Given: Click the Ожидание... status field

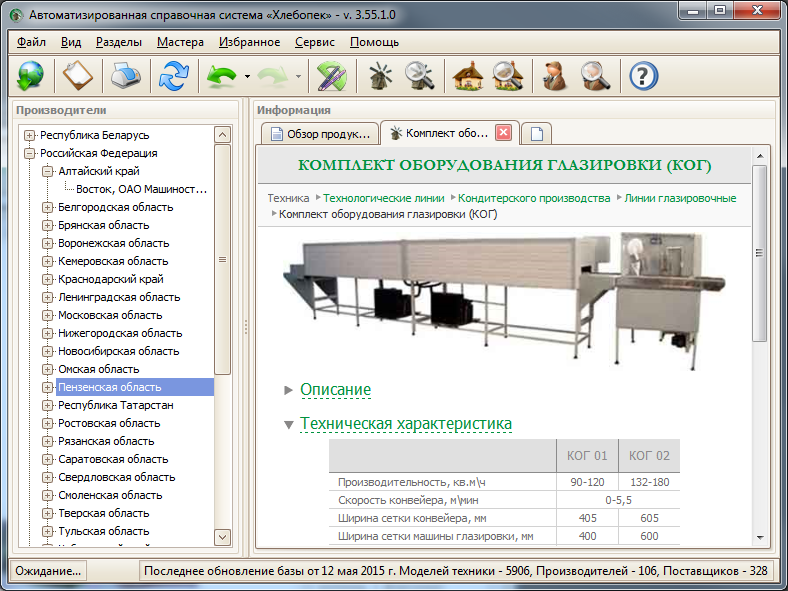Looking at the screenshot, I should (x=48, y=571).
